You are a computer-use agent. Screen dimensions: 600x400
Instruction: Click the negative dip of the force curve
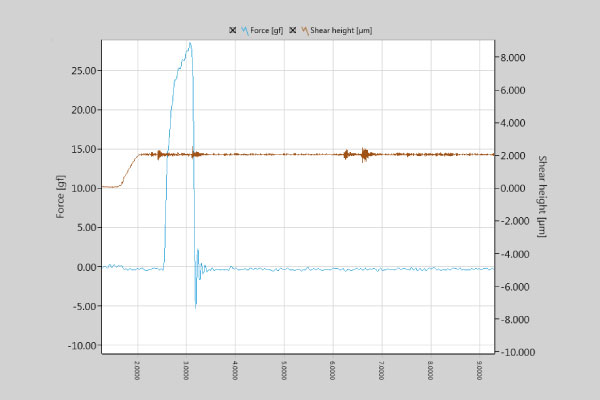[196, 304]
